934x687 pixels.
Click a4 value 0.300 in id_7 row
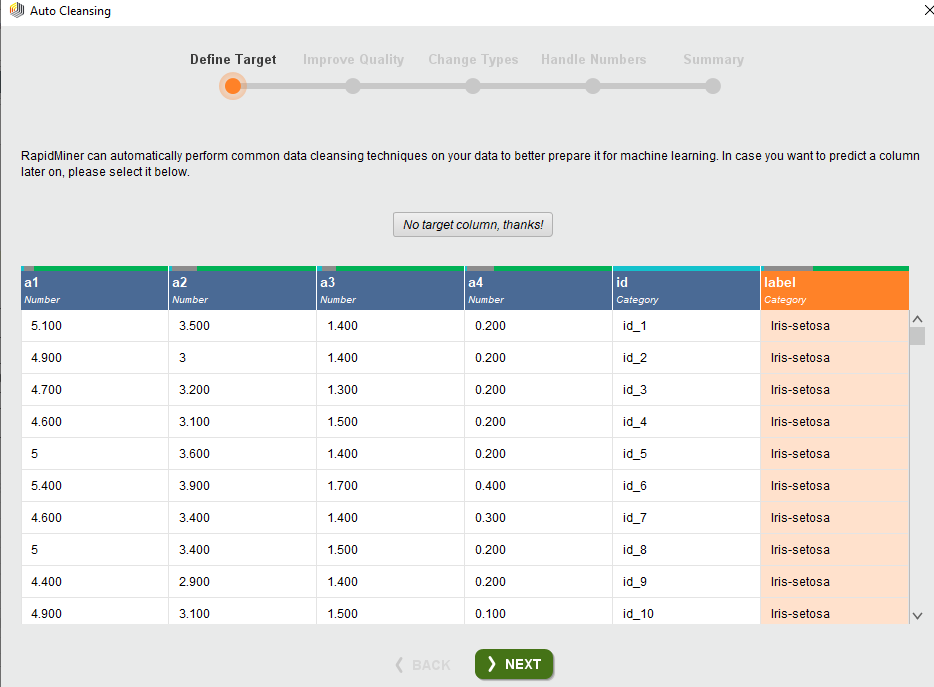tap(538, 518)
